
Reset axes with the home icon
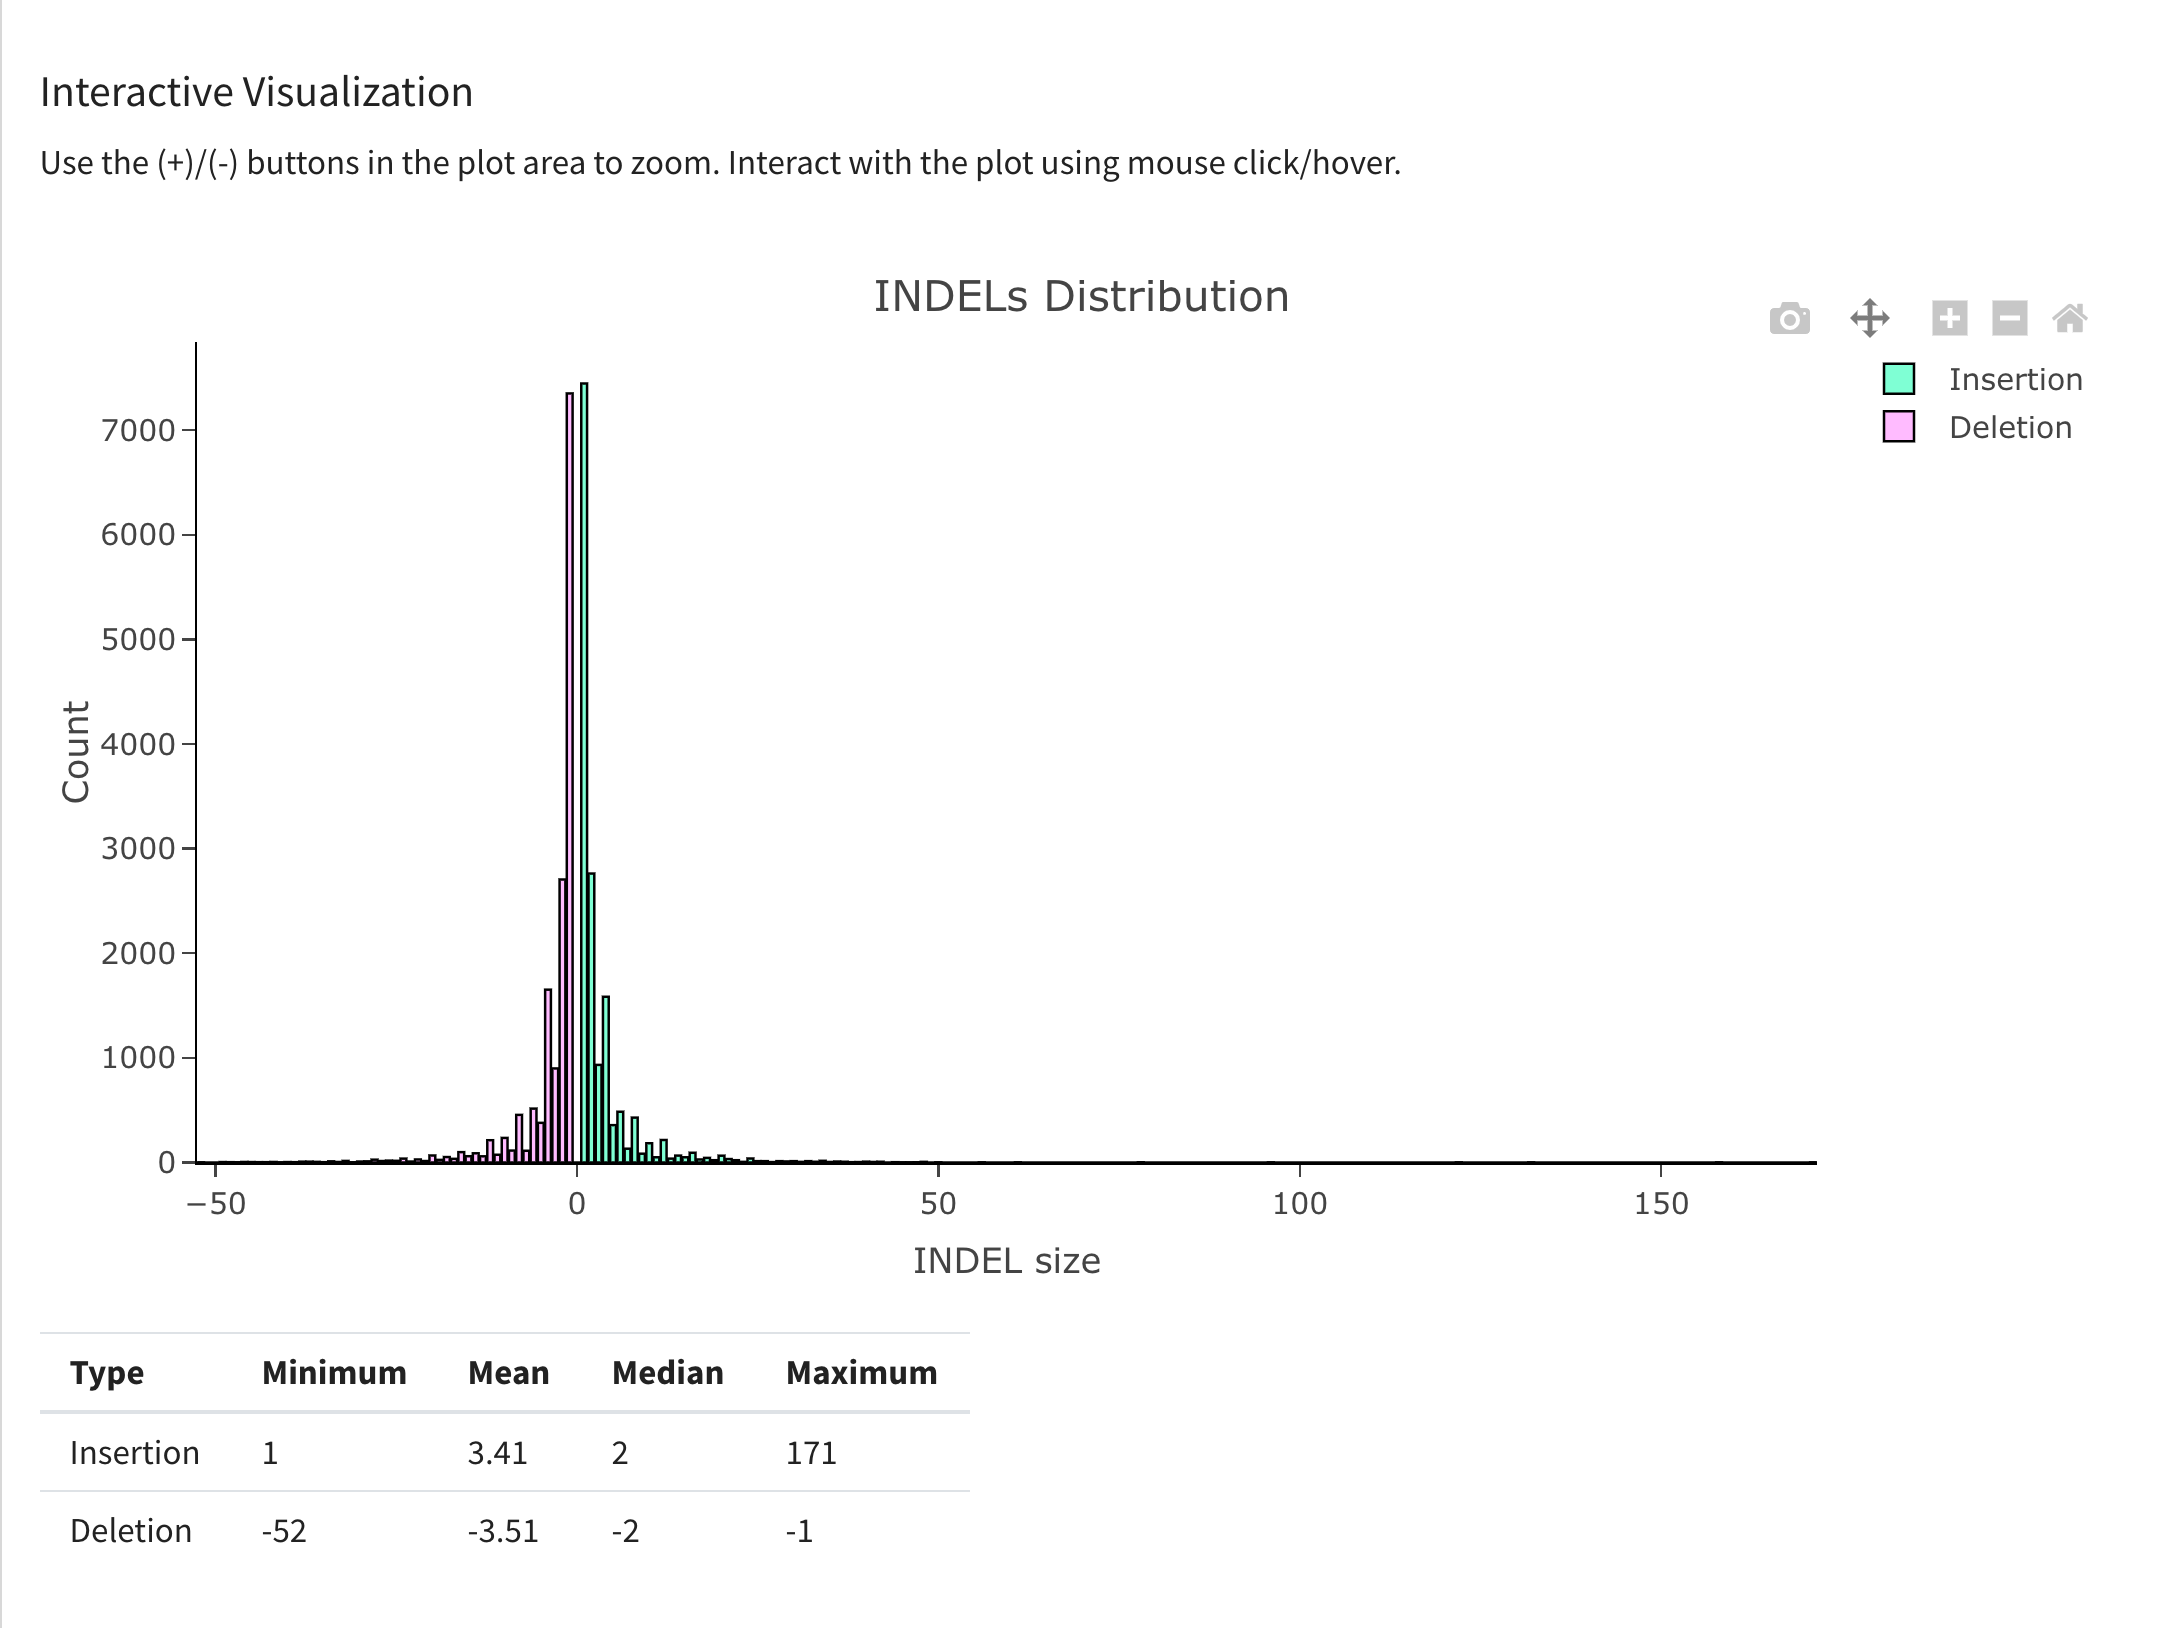coord(2070,318)
